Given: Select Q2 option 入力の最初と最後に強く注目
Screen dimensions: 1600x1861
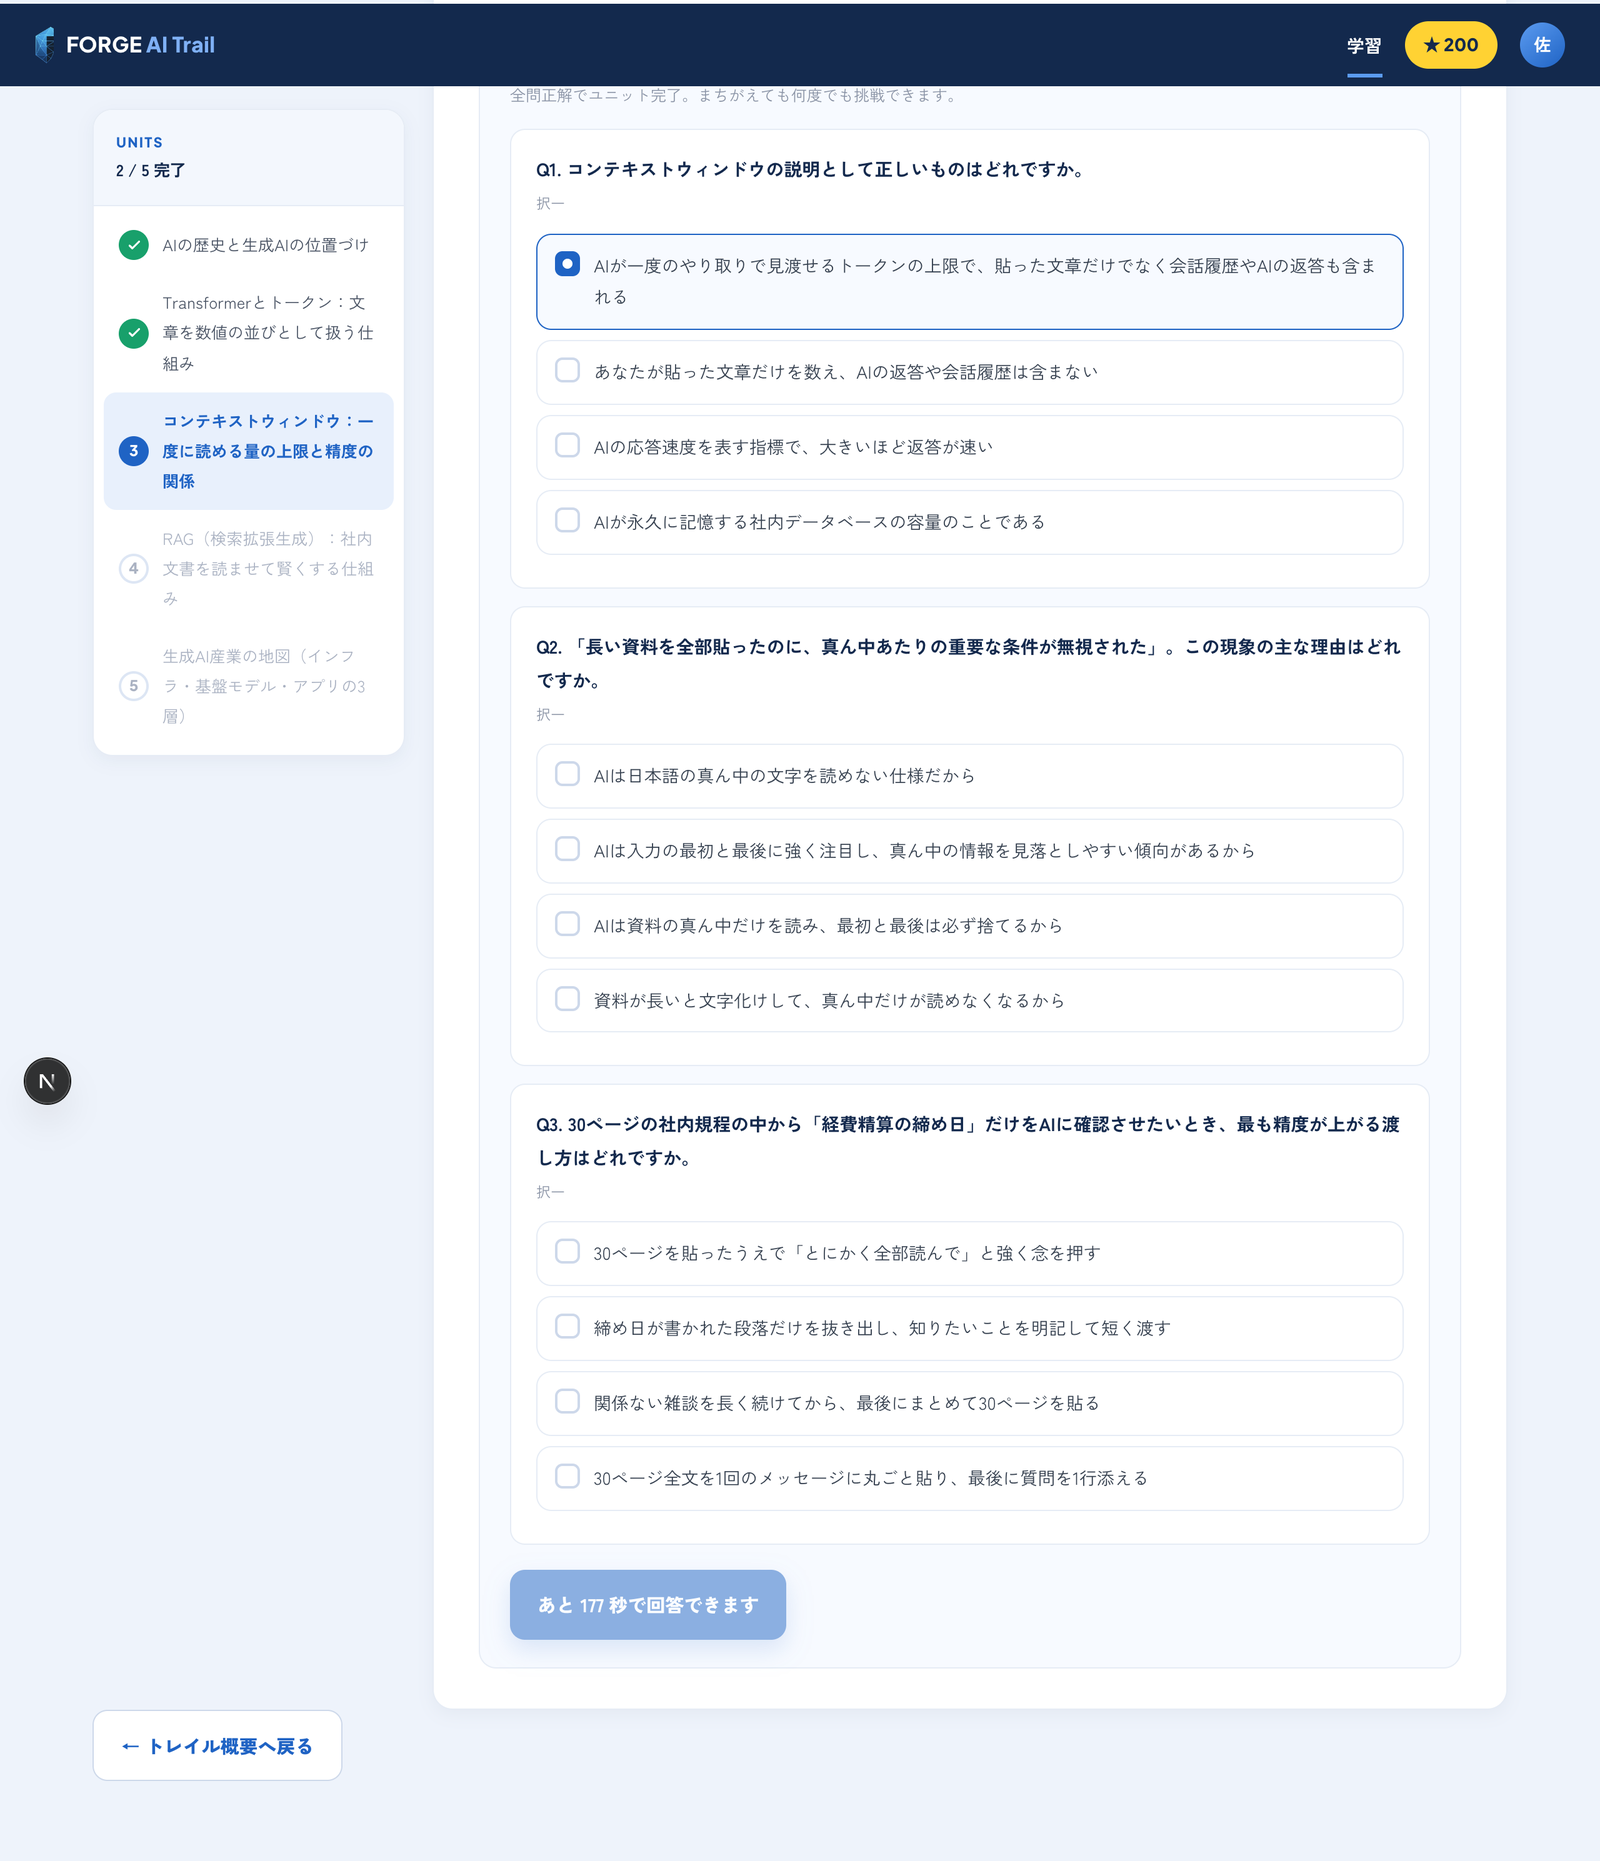Looking at the screenshot, I should pos(969,851).
